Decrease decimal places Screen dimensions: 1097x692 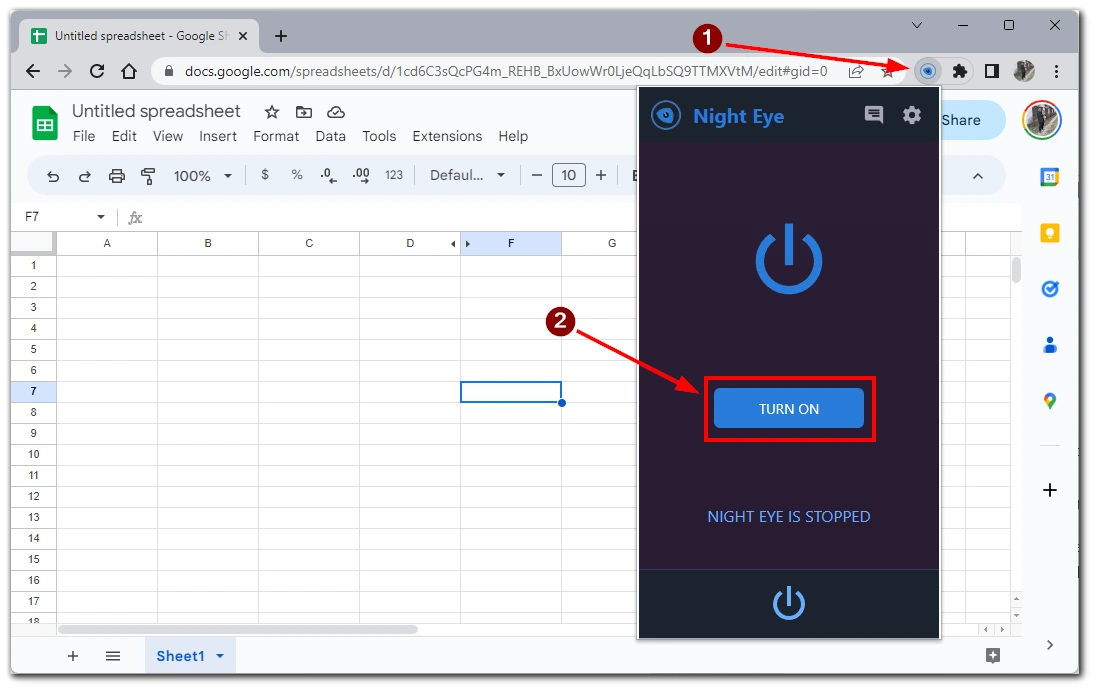[x=328, y=176]
